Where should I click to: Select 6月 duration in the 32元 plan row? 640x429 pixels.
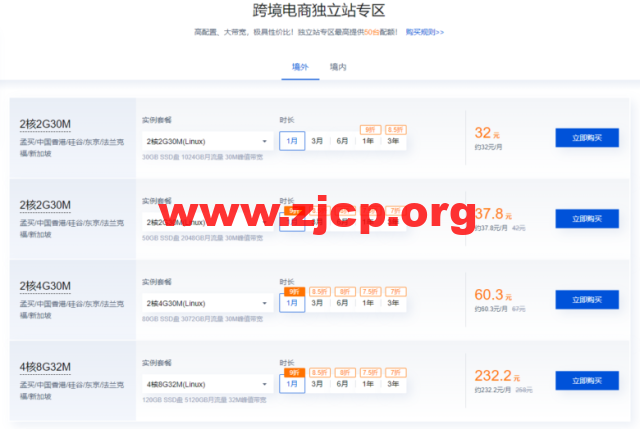pos(342,141)
